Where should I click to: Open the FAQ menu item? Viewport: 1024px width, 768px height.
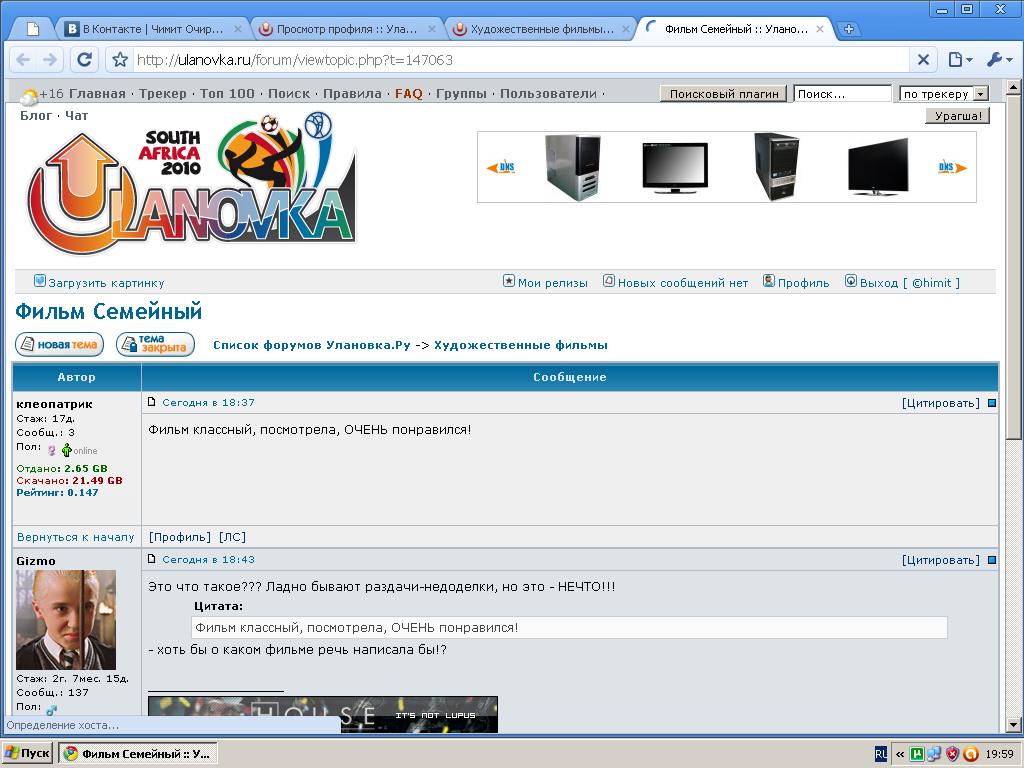408,93
